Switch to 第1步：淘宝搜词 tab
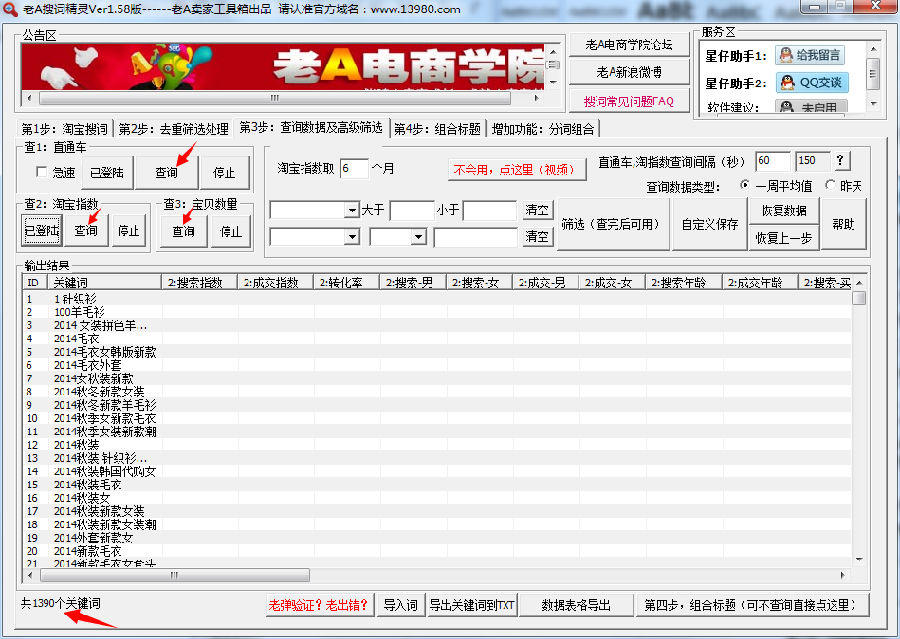The image size is (900, 639). point(64,129)
